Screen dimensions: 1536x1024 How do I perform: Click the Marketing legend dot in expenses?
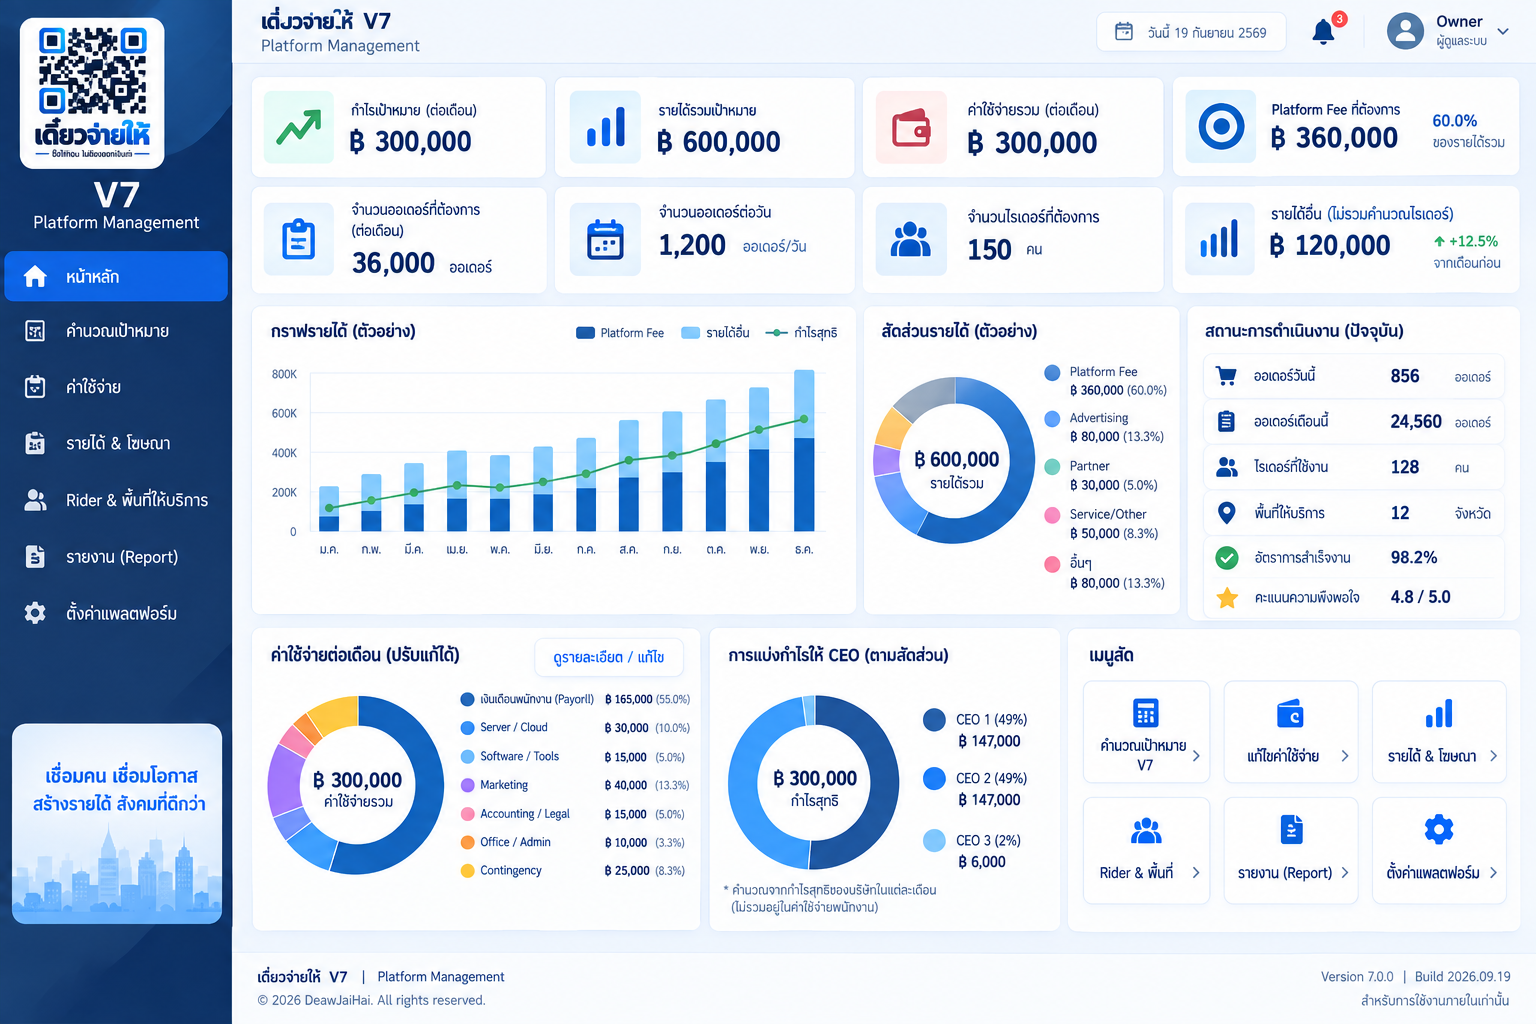tap(467, 785)
